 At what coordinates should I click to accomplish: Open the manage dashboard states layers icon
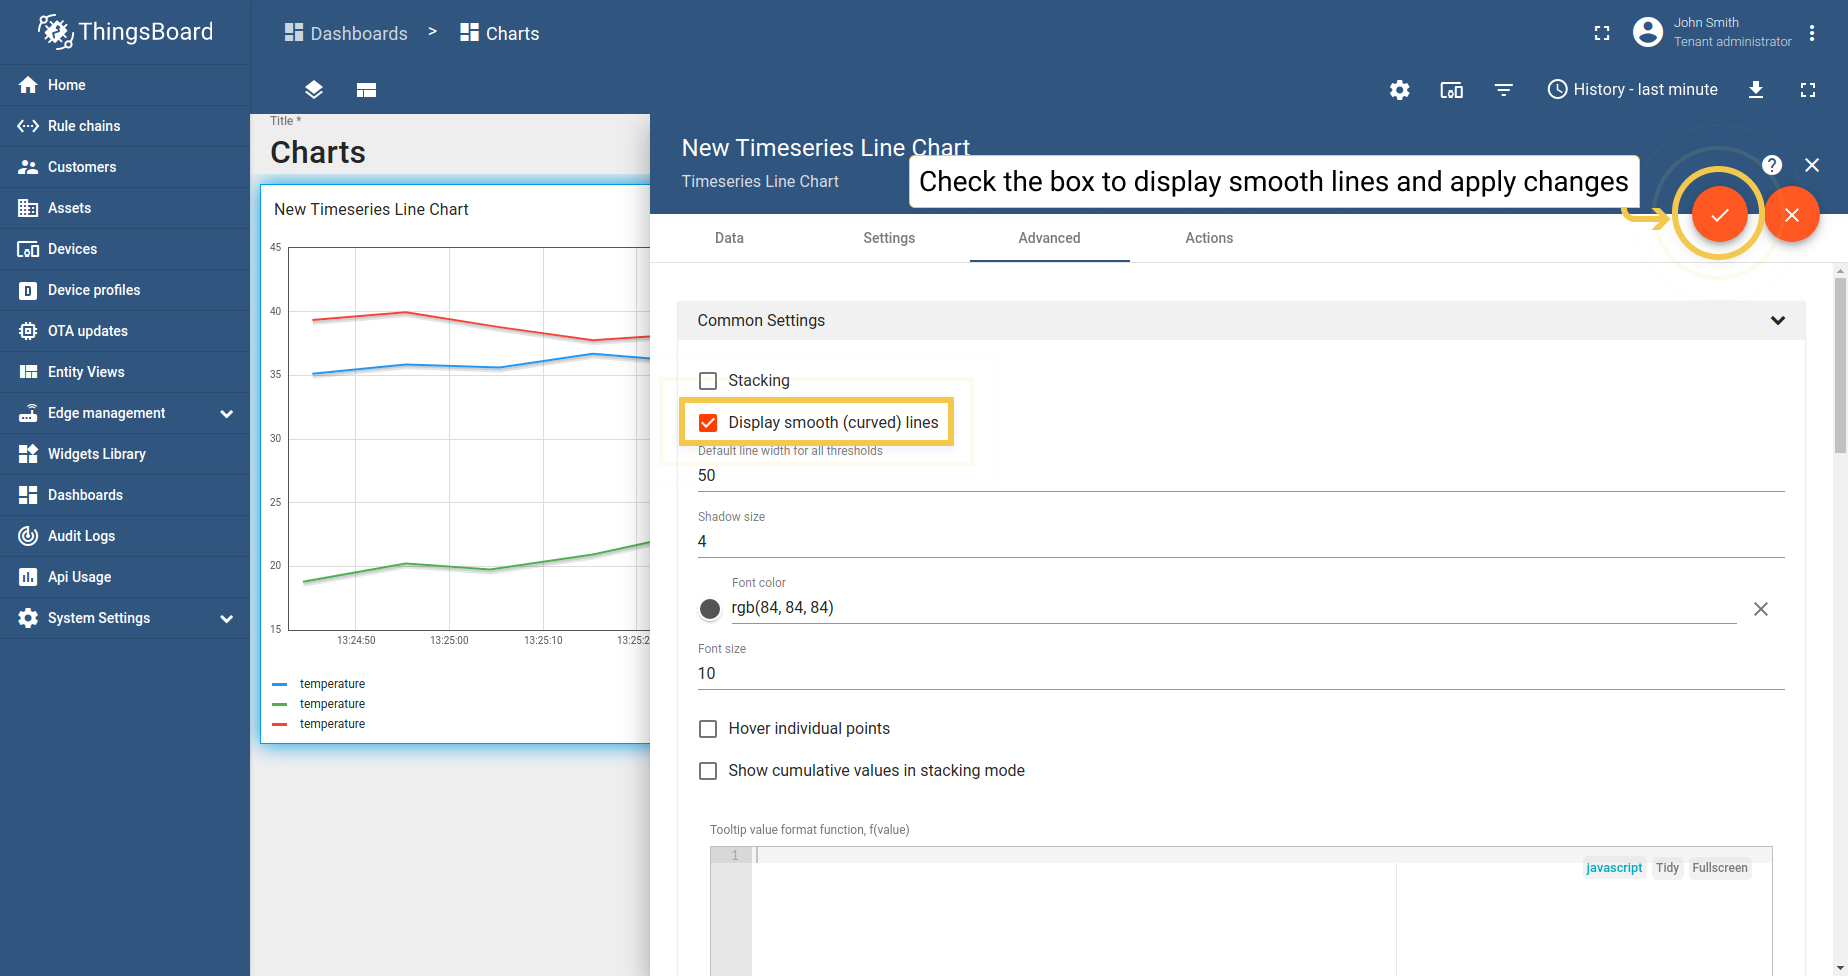coord(314,90)
